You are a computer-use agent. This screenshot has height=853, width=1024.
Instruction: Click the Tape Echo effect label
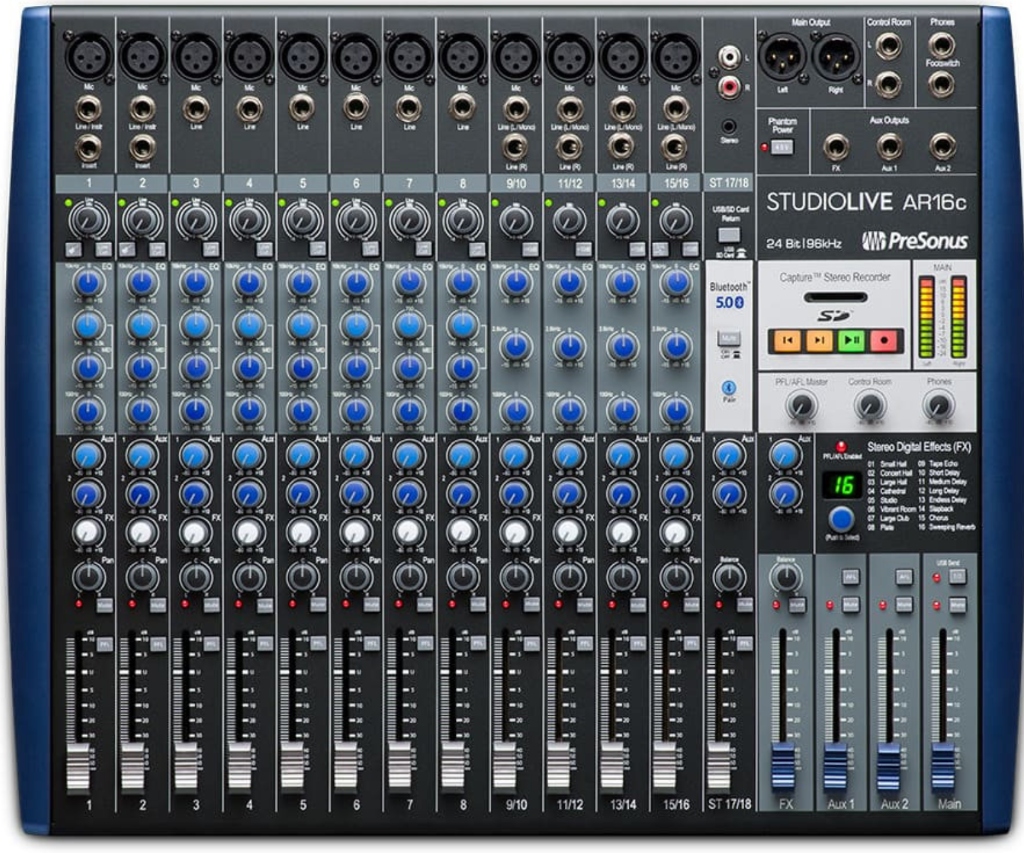coord(943,464)
